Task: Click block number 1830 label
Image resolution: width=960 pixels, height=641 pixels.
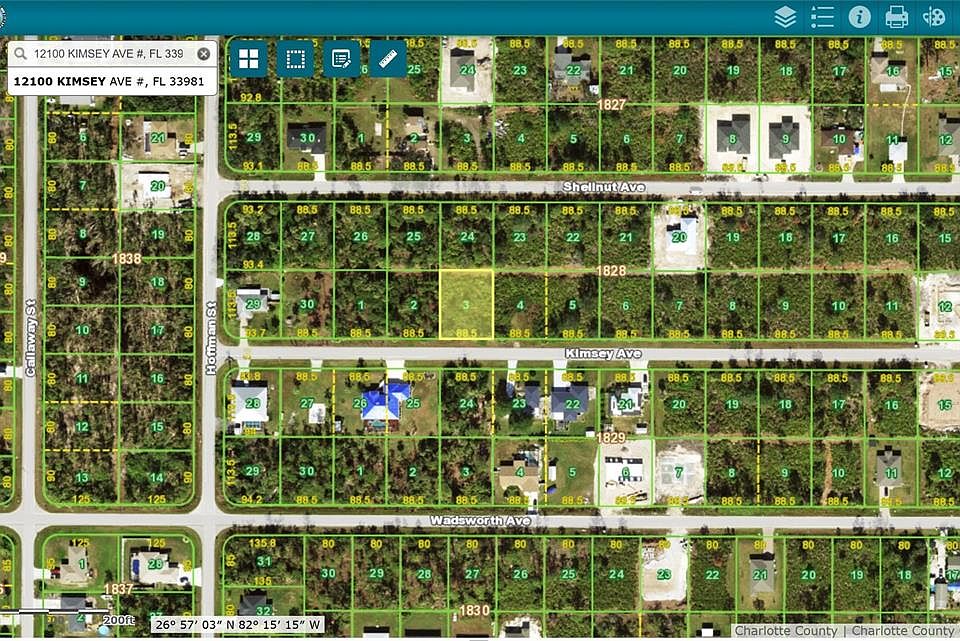Action: point(474,610)
